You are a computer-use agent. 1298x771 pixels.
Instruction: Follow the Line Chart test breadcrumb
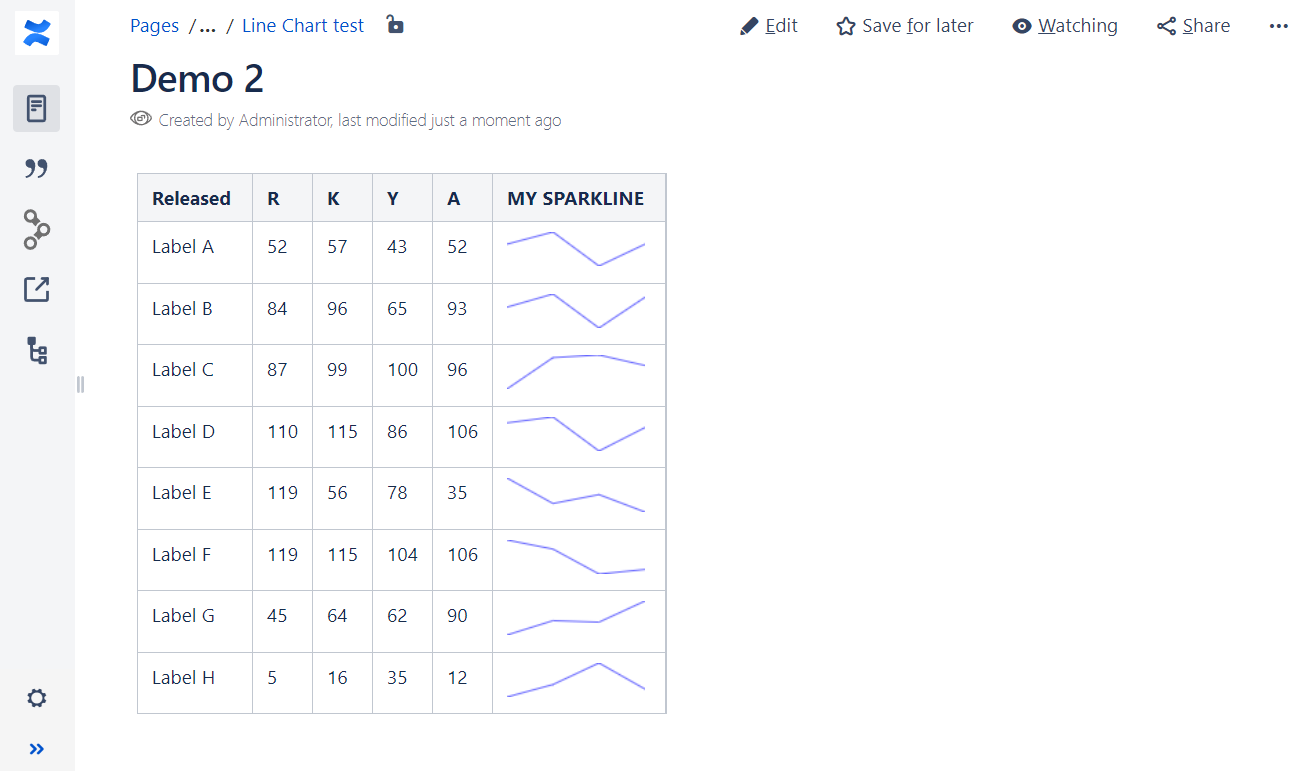[303, 25]
